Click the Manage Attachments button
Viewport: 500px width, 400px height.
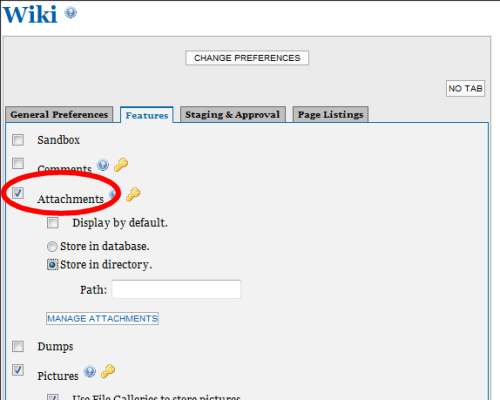coord(102,319)
